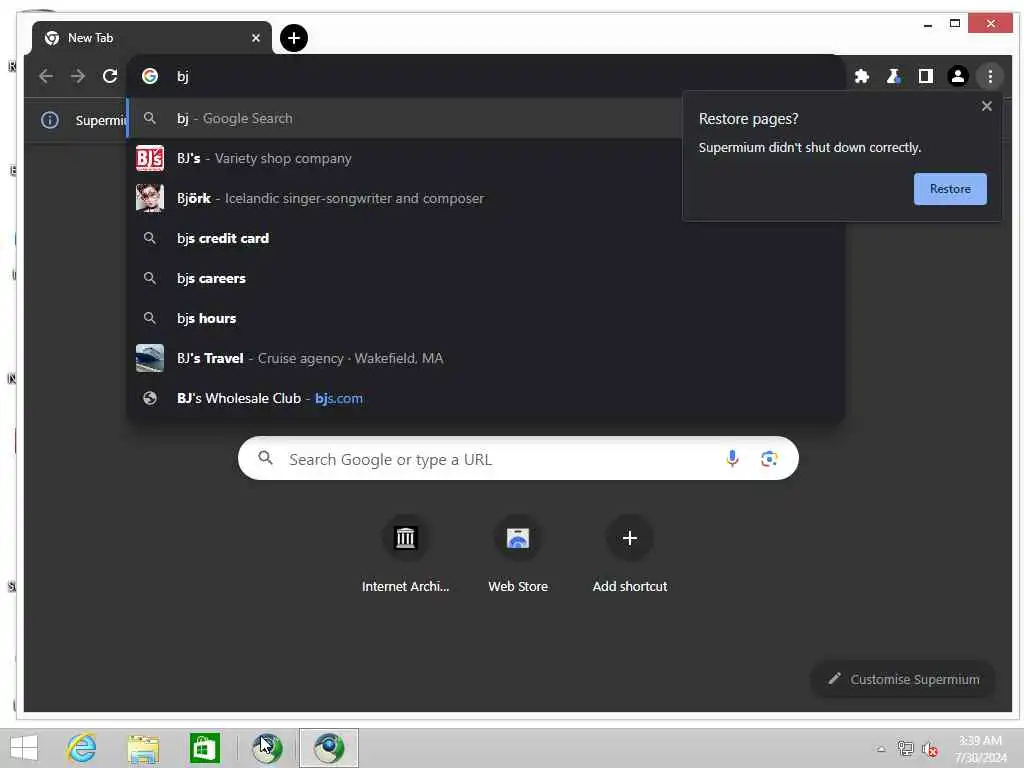Viewport: 1024px width, 768px height.
Task: Click the Björk photo thumbnail
Action: pos(150,199)
